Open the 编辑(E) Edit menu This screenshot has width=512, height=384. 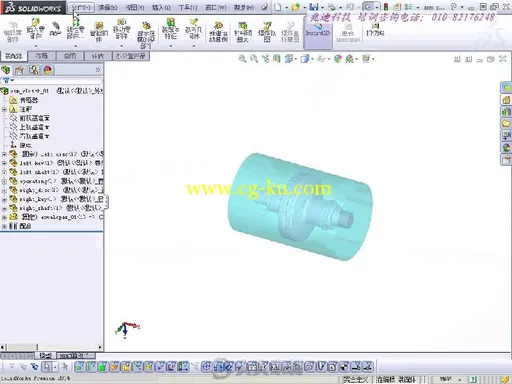click(107, 7)
